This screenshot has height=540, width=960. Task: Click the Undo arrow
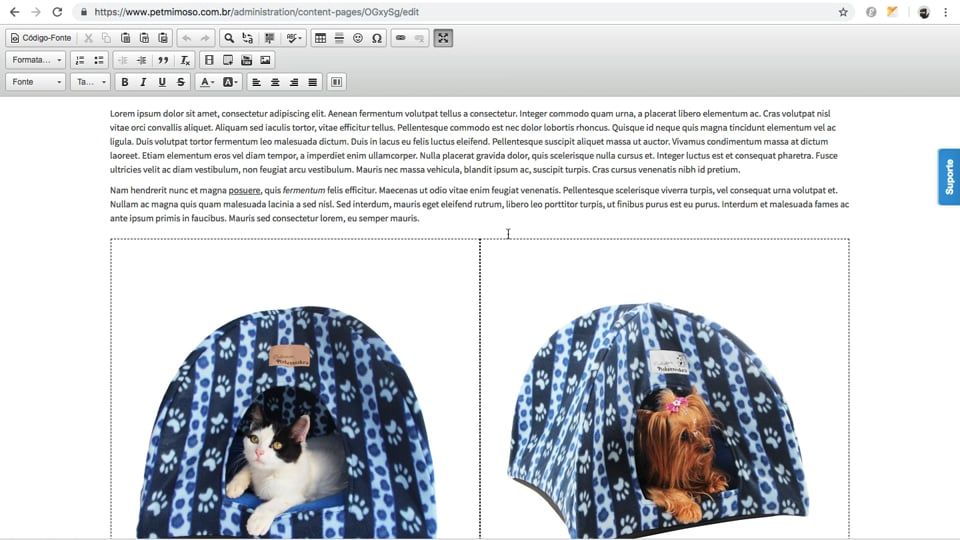[x=187, y=38]
